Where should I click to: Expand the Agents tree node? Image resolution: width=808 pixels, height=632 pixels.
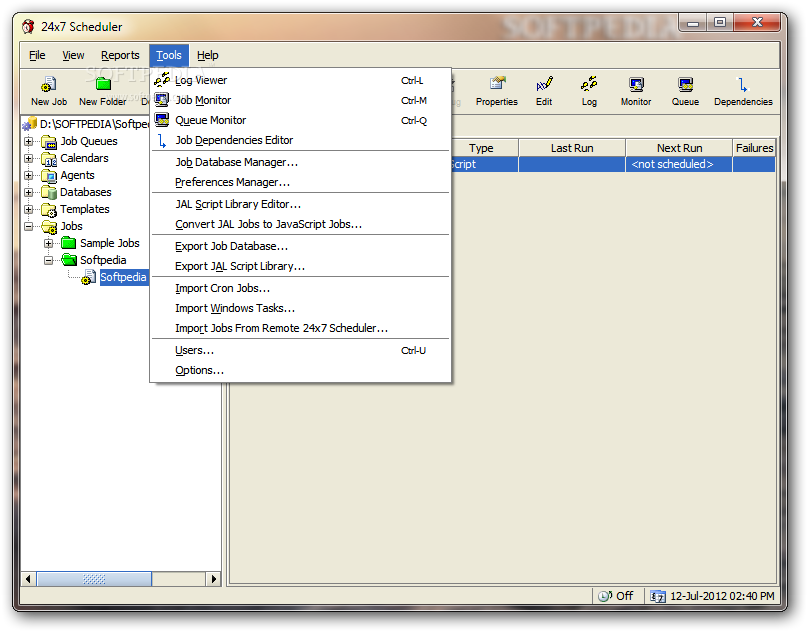click(28, 175)
